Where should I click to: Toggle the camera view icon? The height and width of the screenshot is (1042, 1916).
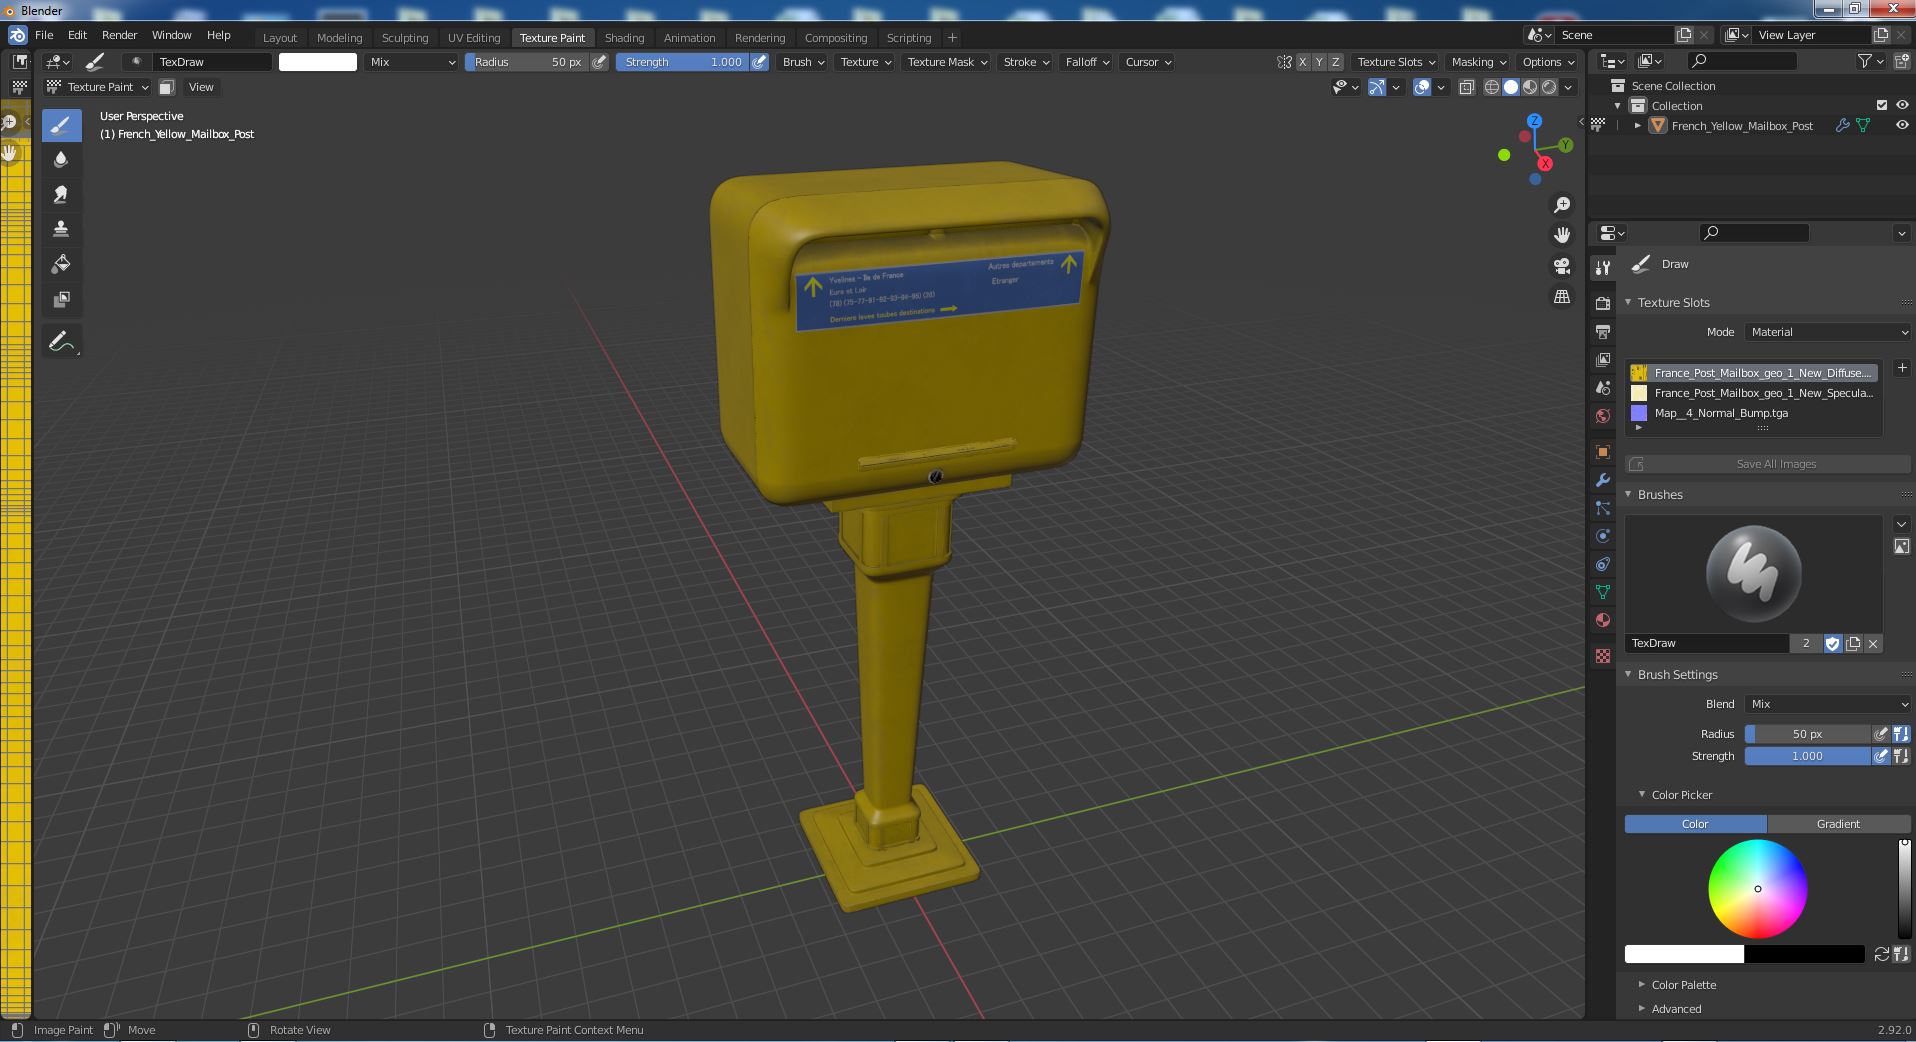pyautogui.click(x=1562, y=266)
